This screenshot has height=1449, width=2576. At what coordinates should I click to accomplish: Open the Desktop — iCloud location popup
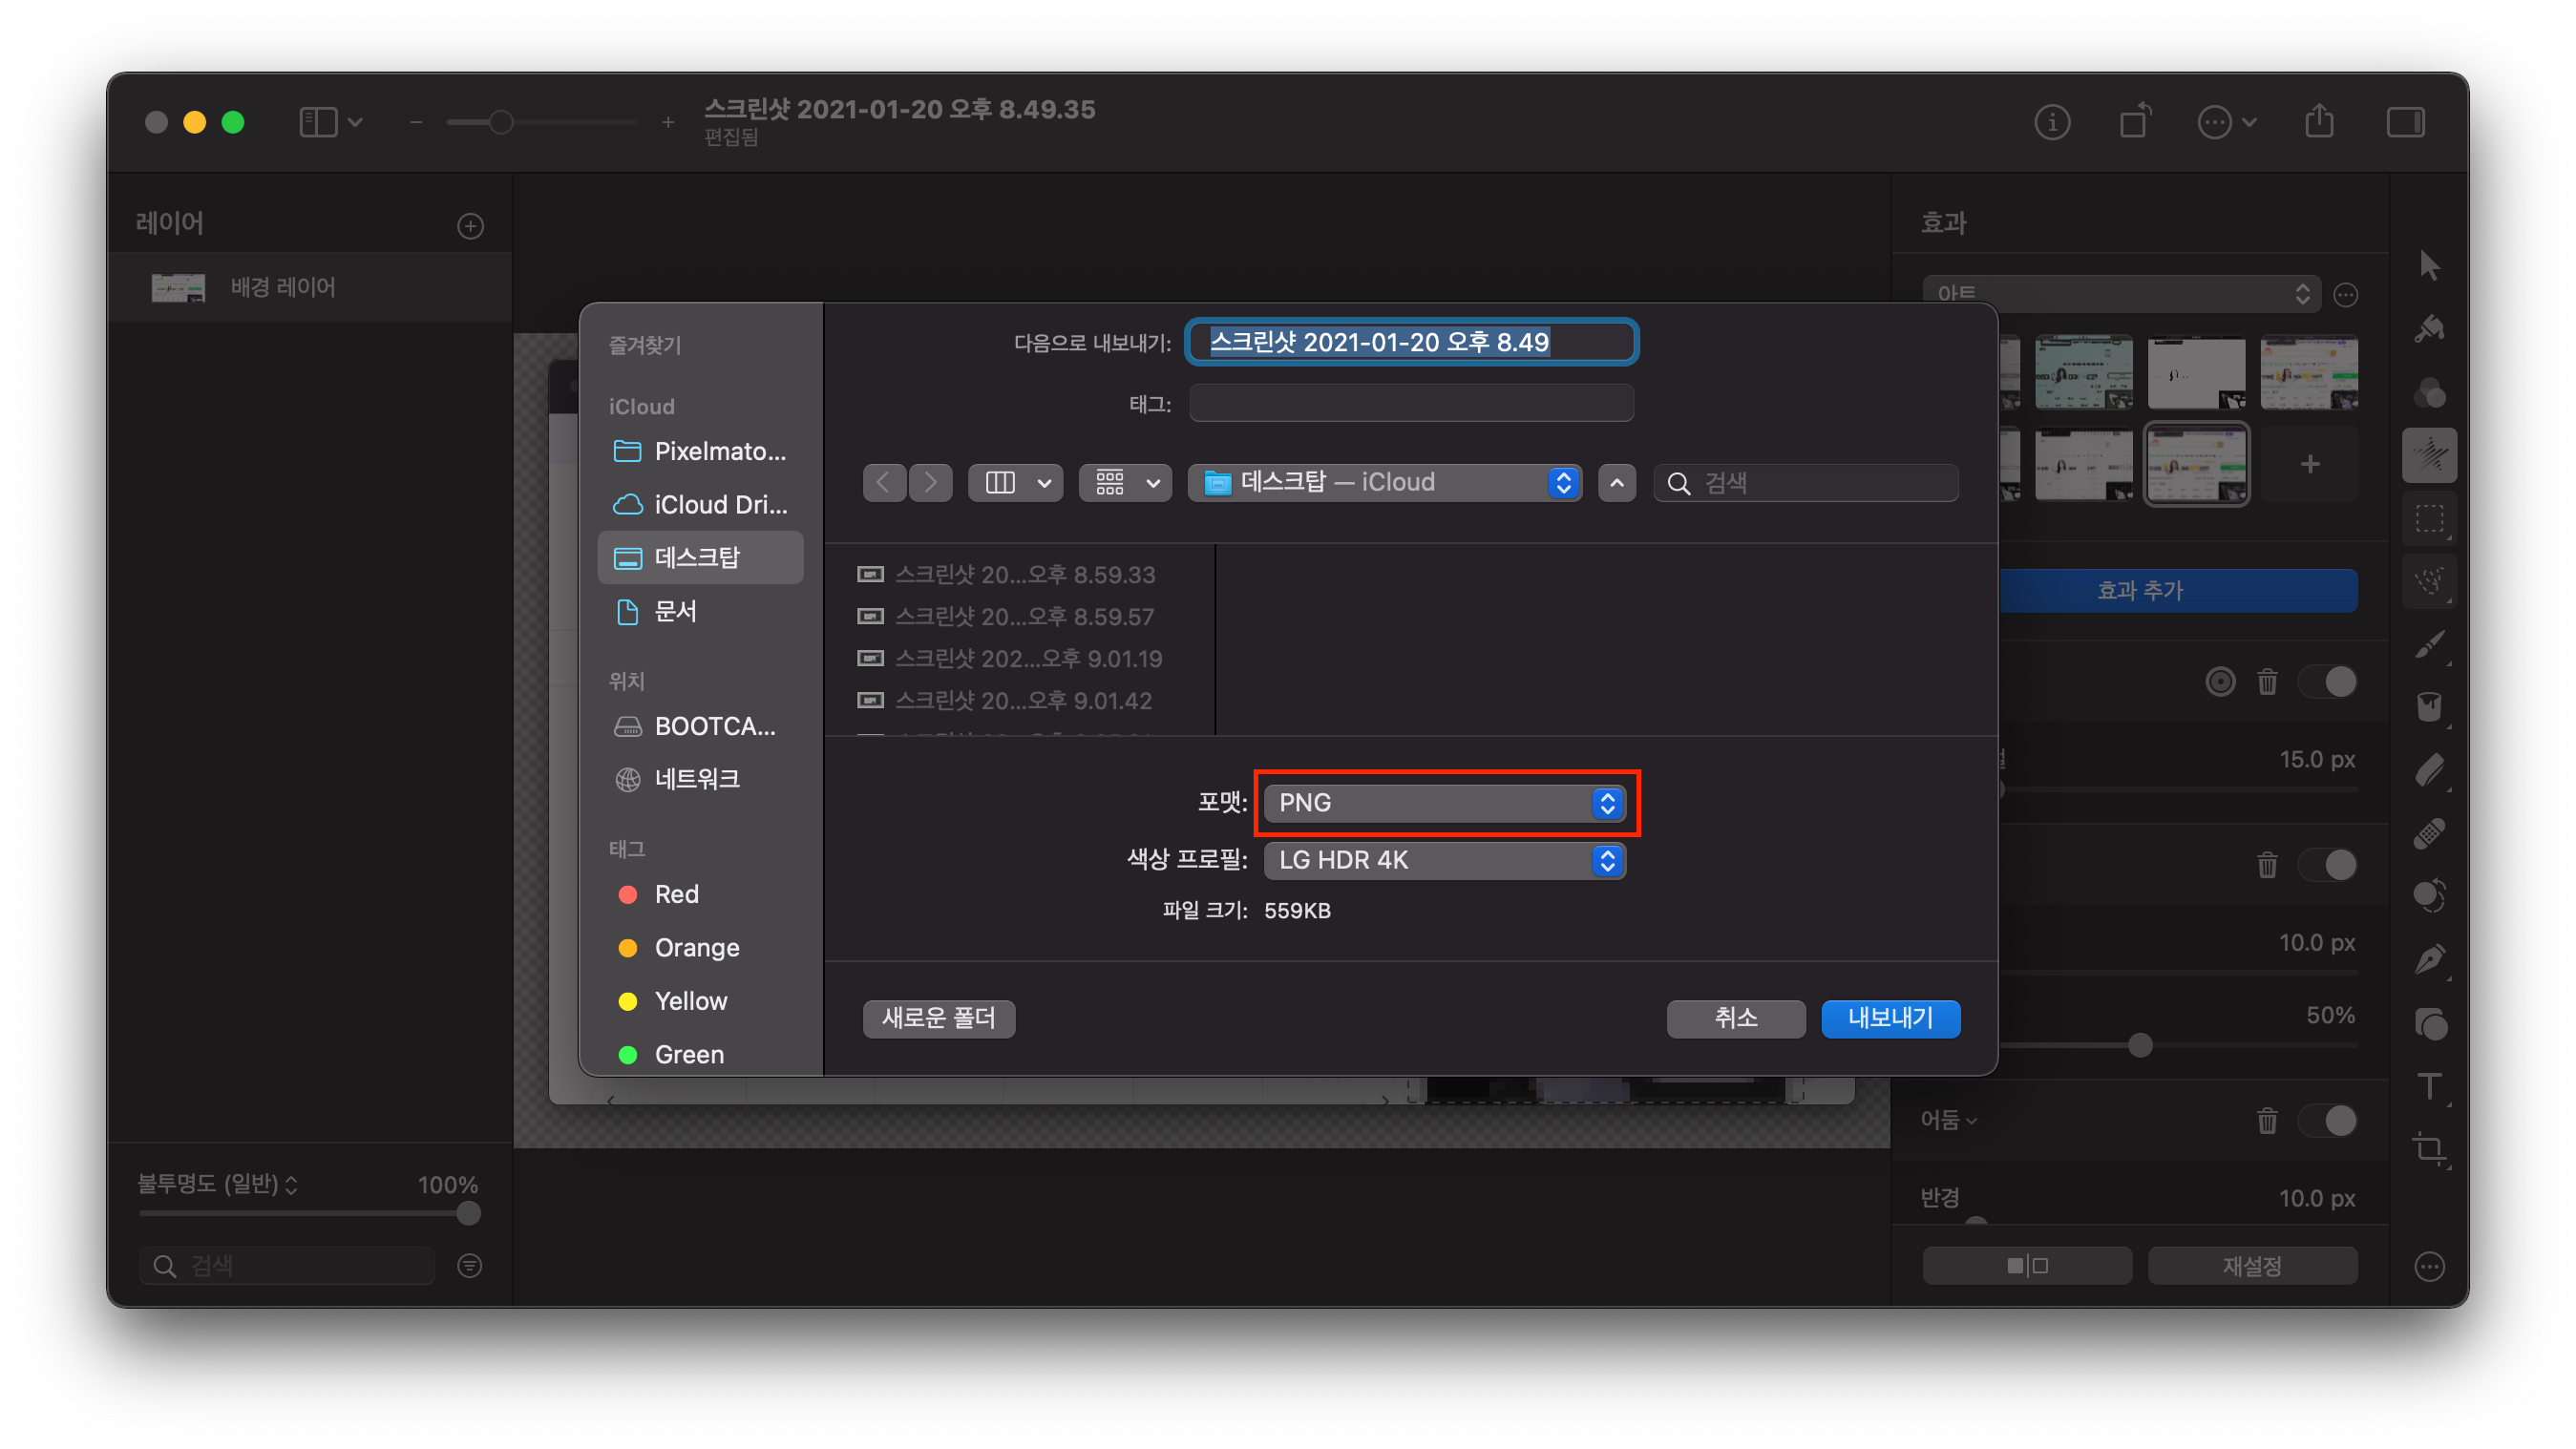point(1384,483)
